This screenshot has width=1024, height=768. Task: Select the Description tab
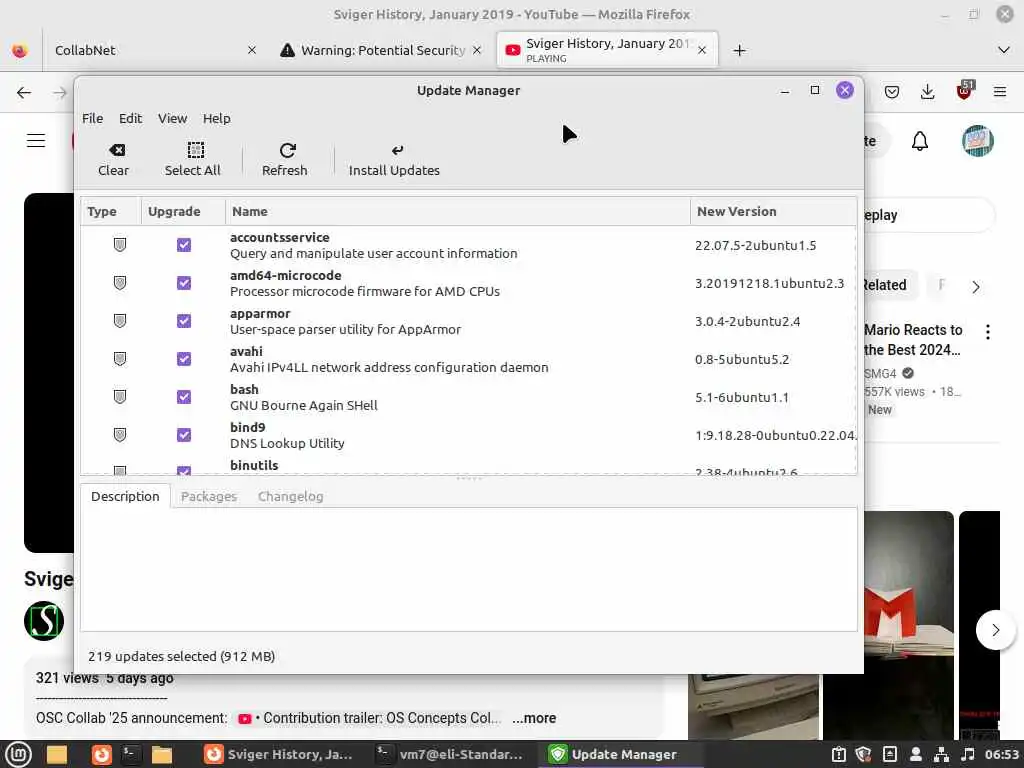(125, 496)
